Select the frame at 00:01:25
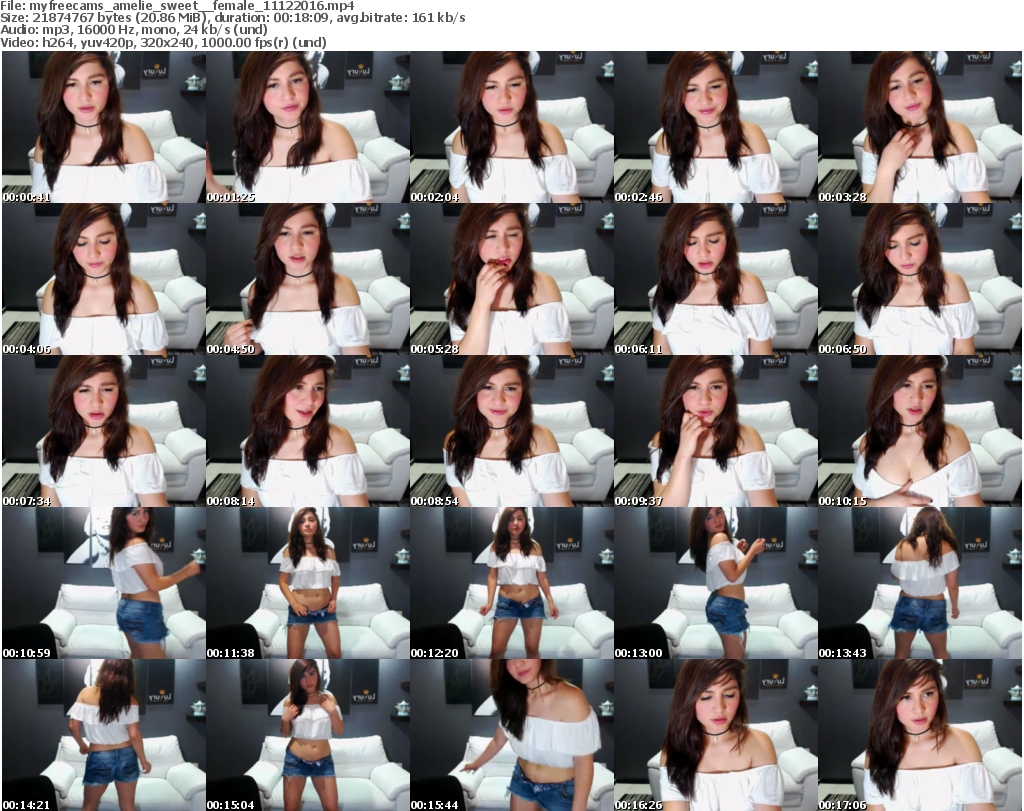 pyautogui.click(x=307, y=127)
